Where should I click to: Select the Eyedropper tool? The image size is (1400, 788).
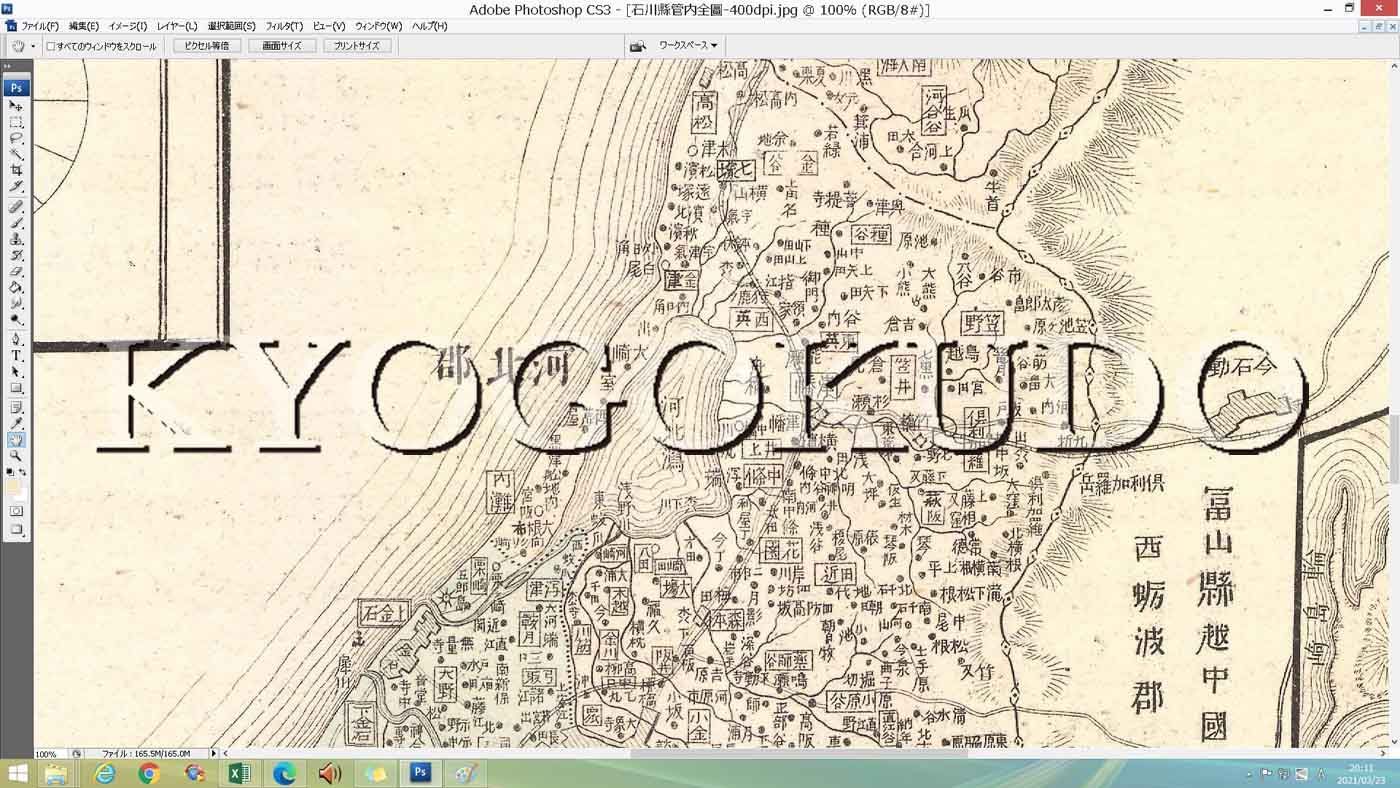click(x=16, y=424)
